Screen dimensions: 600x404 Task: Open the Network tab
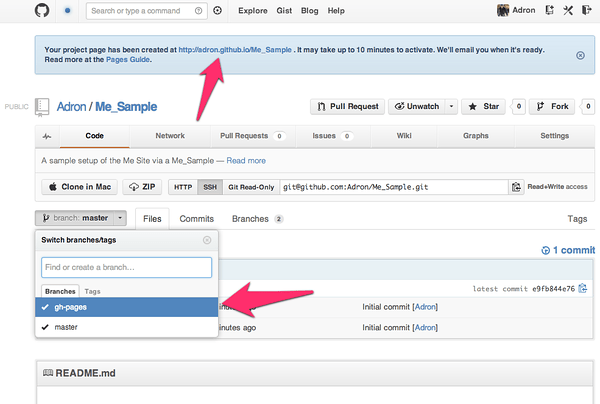pos(170,136)
